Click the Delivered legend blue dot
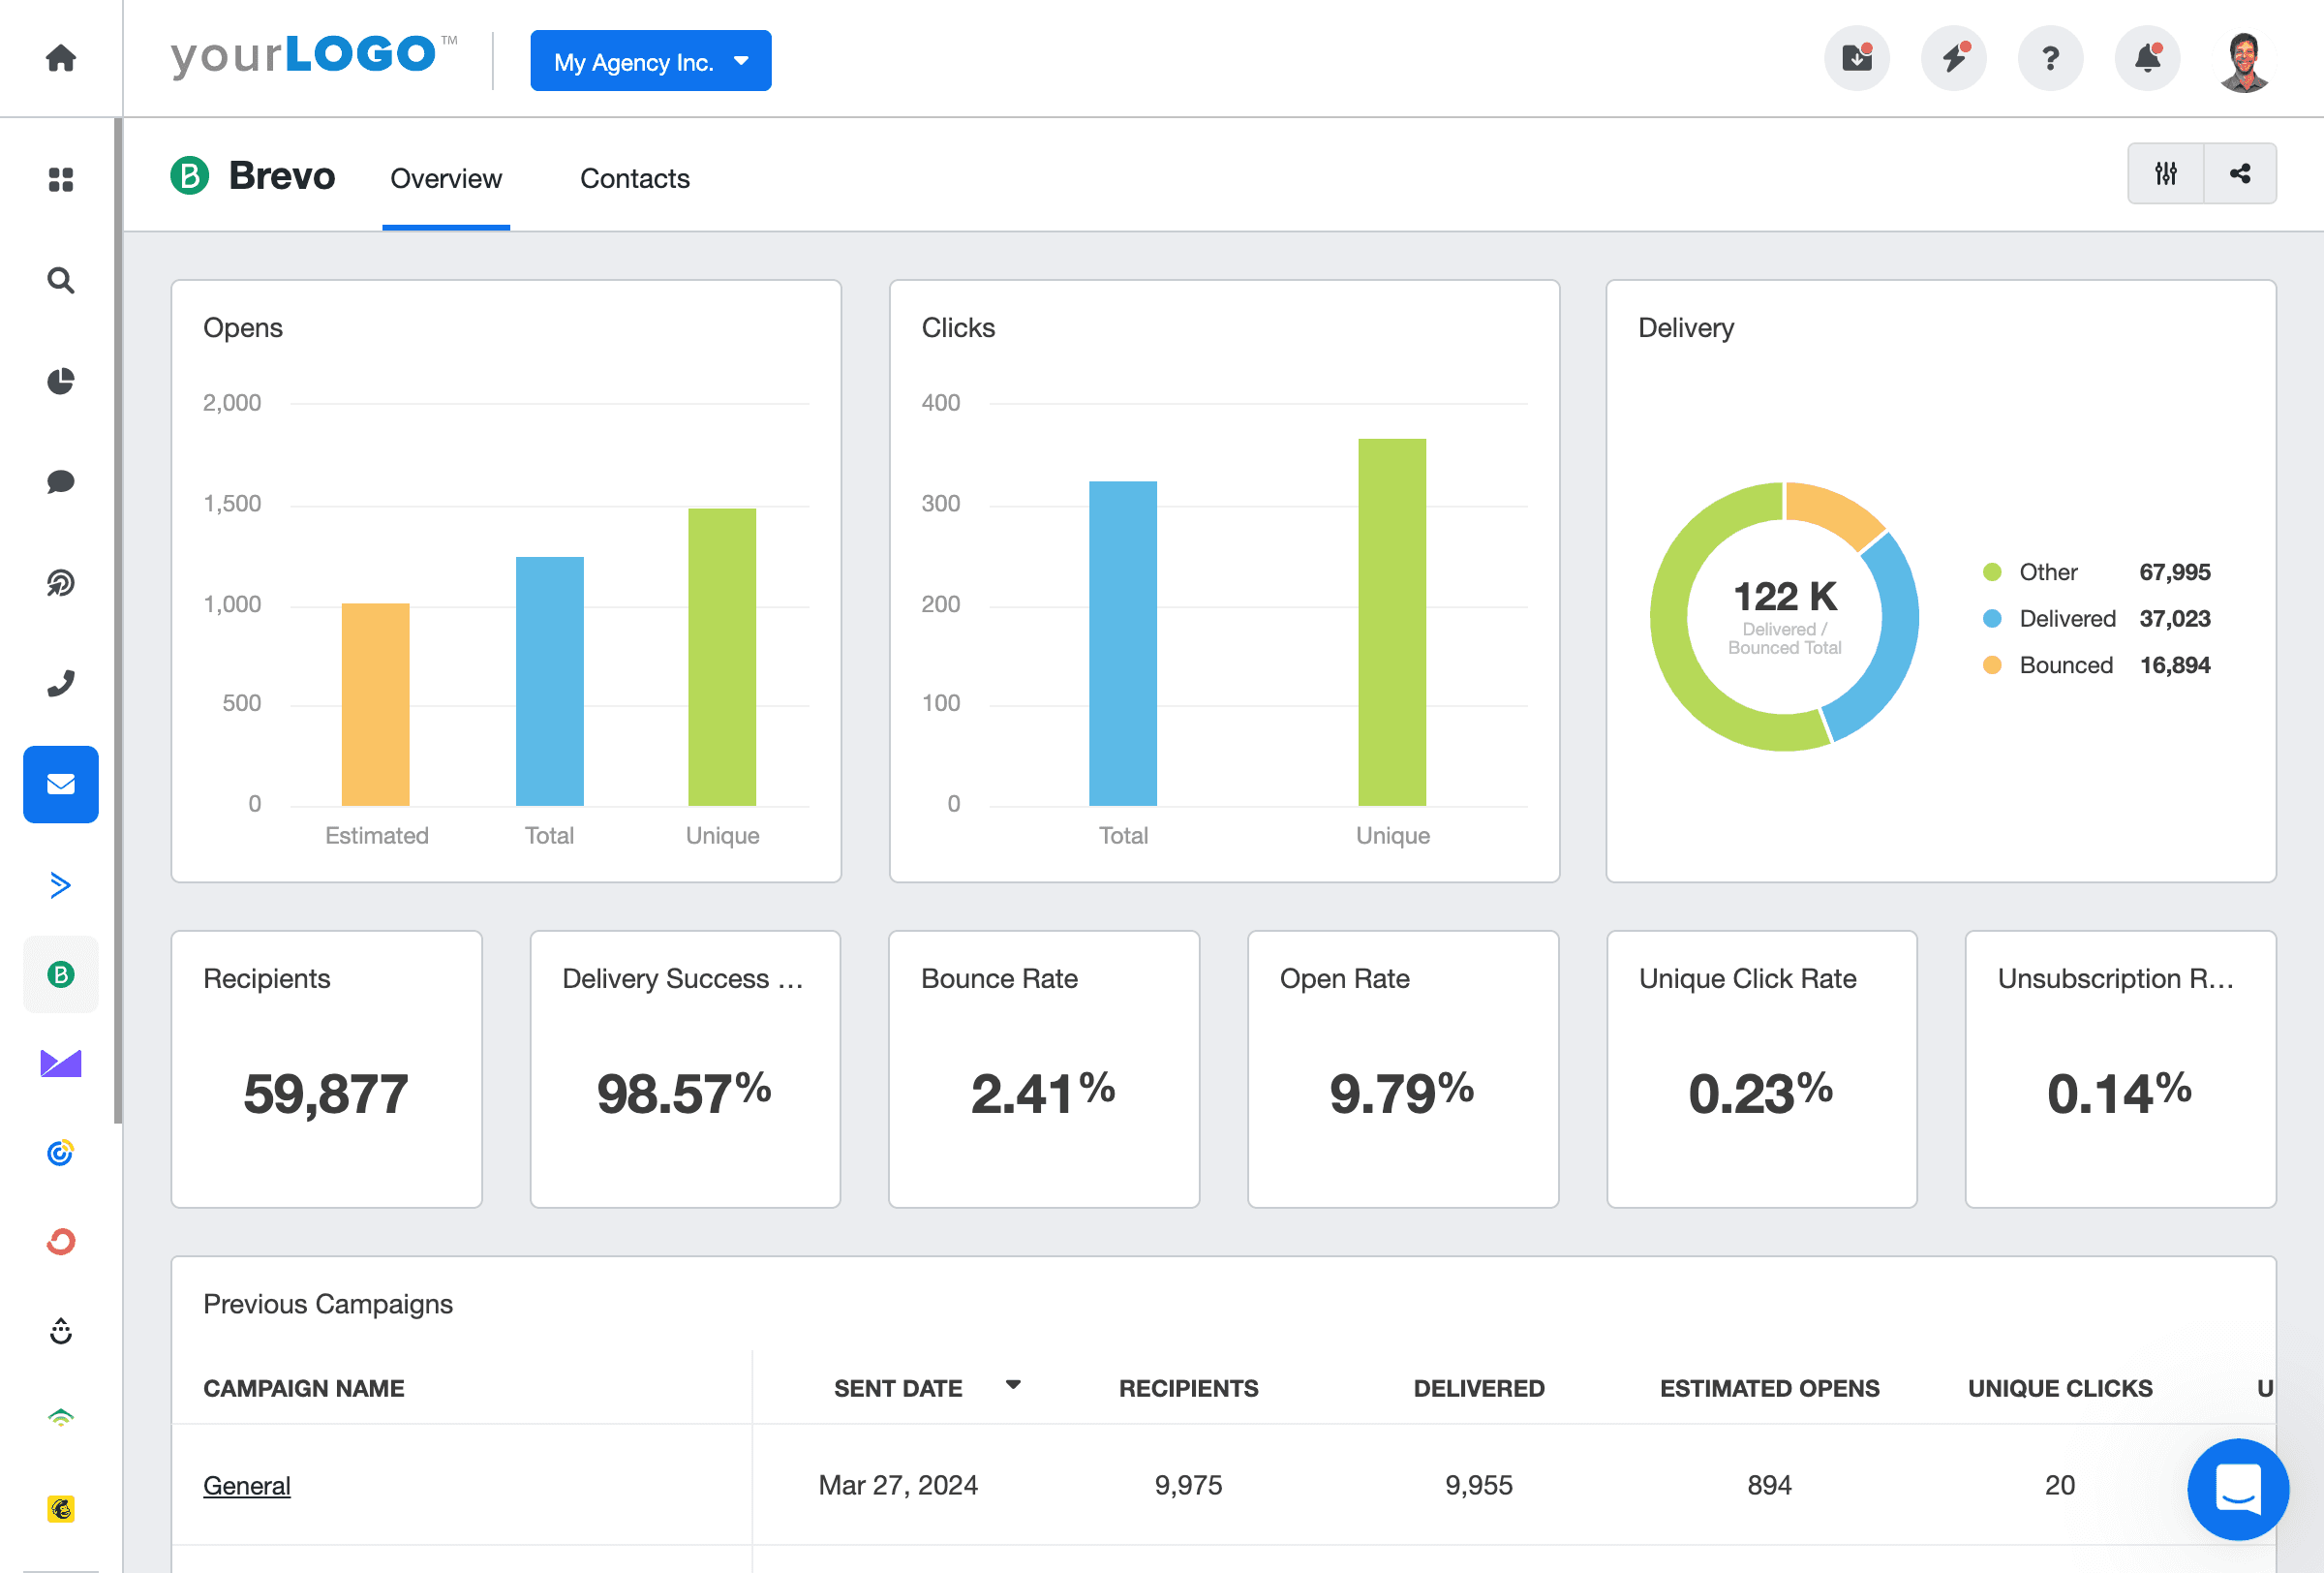 pos(1991,619)
